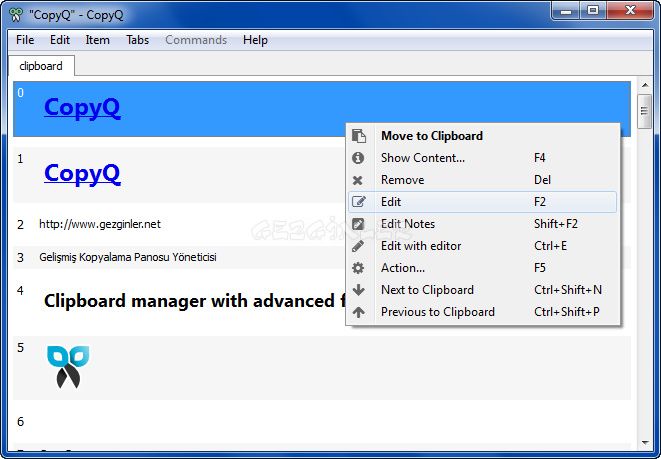
Task: Choose Edit from the context menu
Action: (x=482, y=201)
